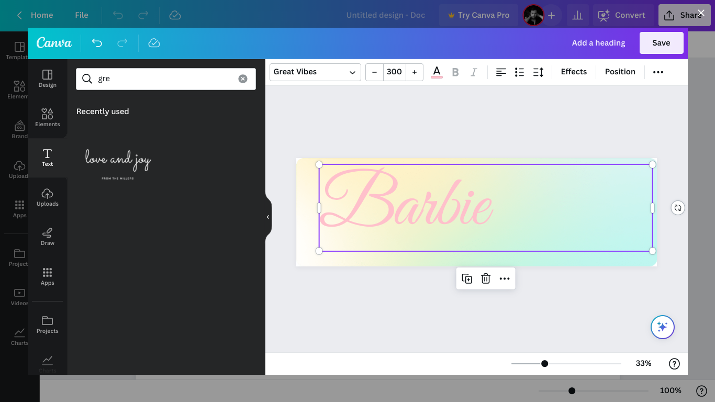This screenshot has height=402, width=715.
Task: Click the 33% zoom percentage
Action: [643, 363]
